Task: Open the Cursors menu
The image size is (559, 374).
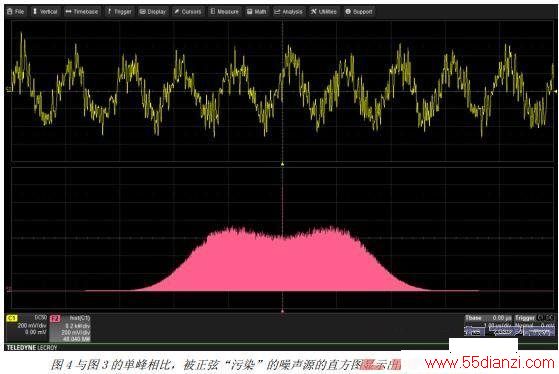Action: click(188, 12)
